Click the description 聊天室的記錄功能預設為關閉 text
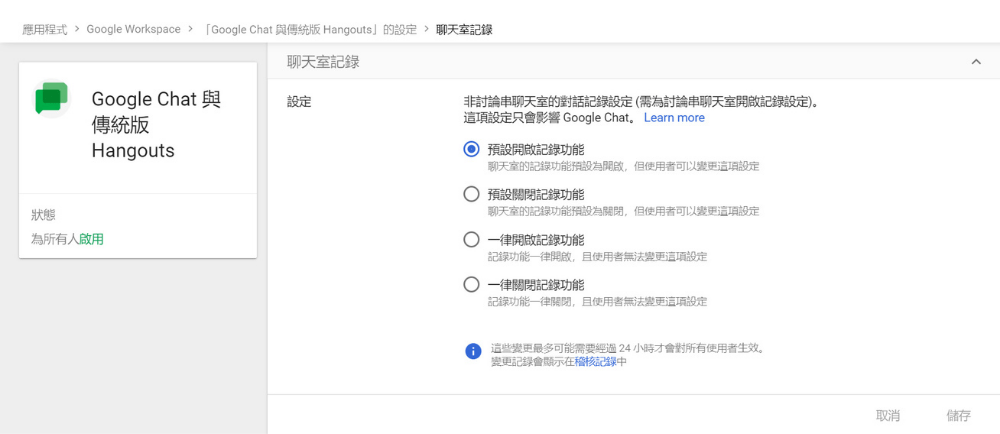The width and height of the screenshot is (1000, 434). [x=624, y=211]
